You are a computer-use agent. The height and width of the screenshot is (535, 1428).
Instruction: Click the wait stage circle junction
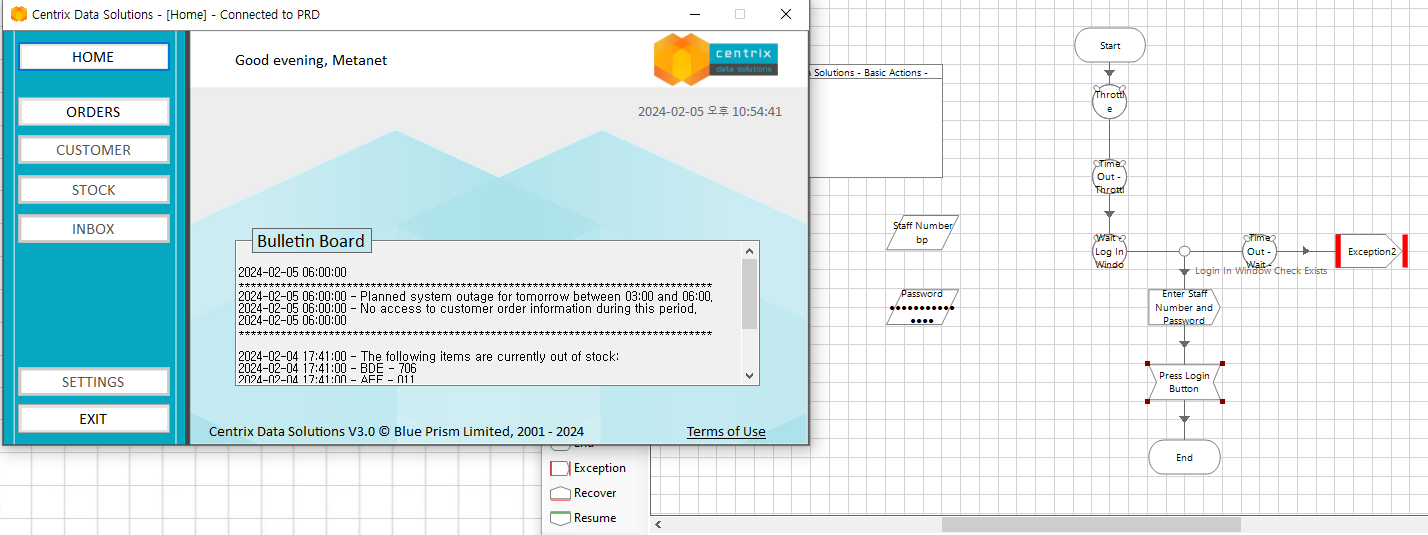tap(1185, 252)
